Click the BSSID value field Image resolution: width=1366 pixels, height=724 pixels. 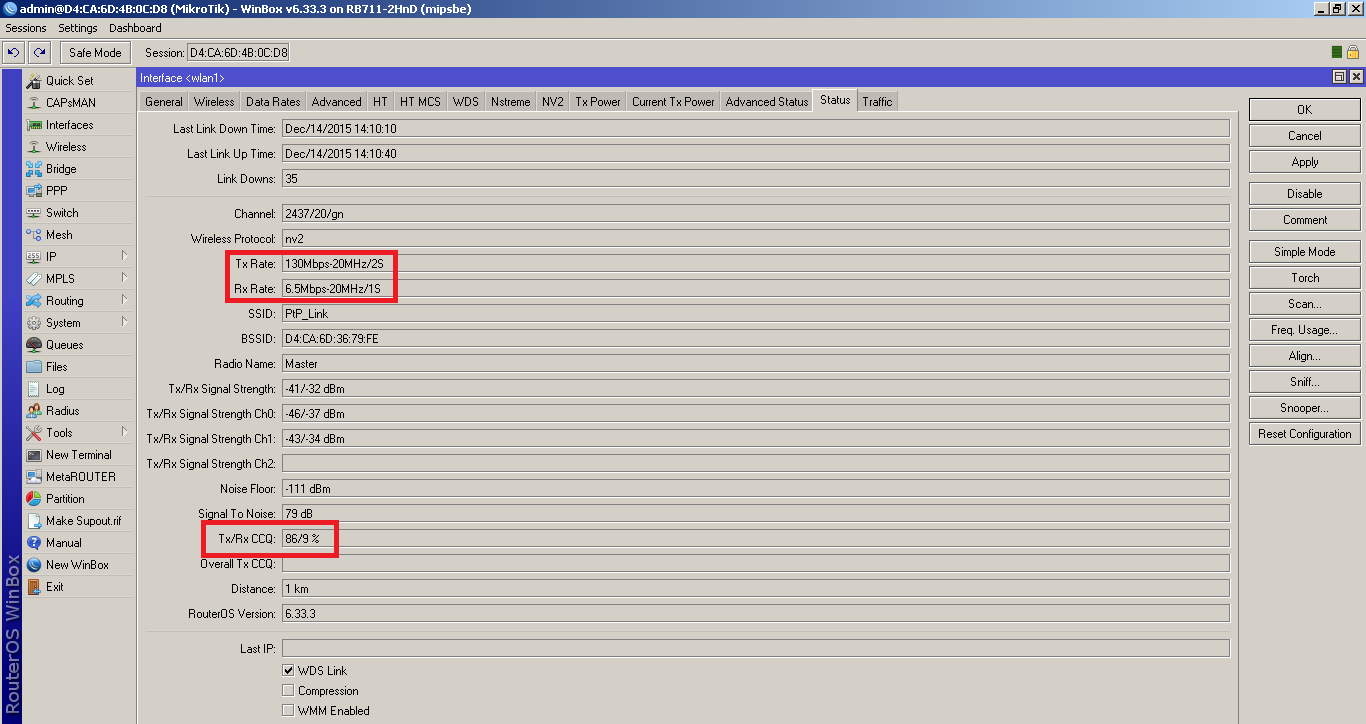(755, 339)
